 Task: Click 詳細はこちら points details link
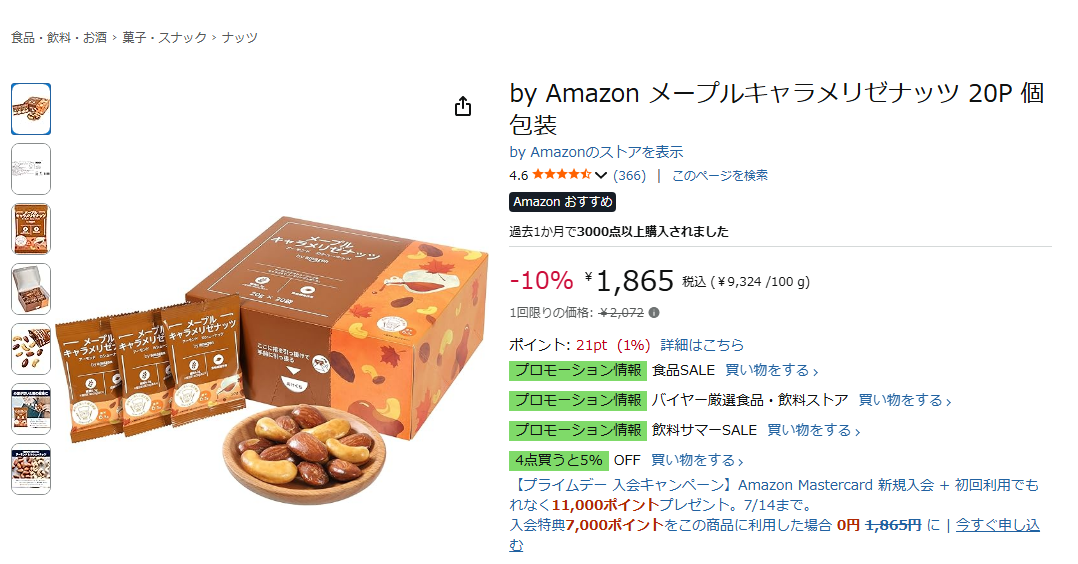click(702, 345)
